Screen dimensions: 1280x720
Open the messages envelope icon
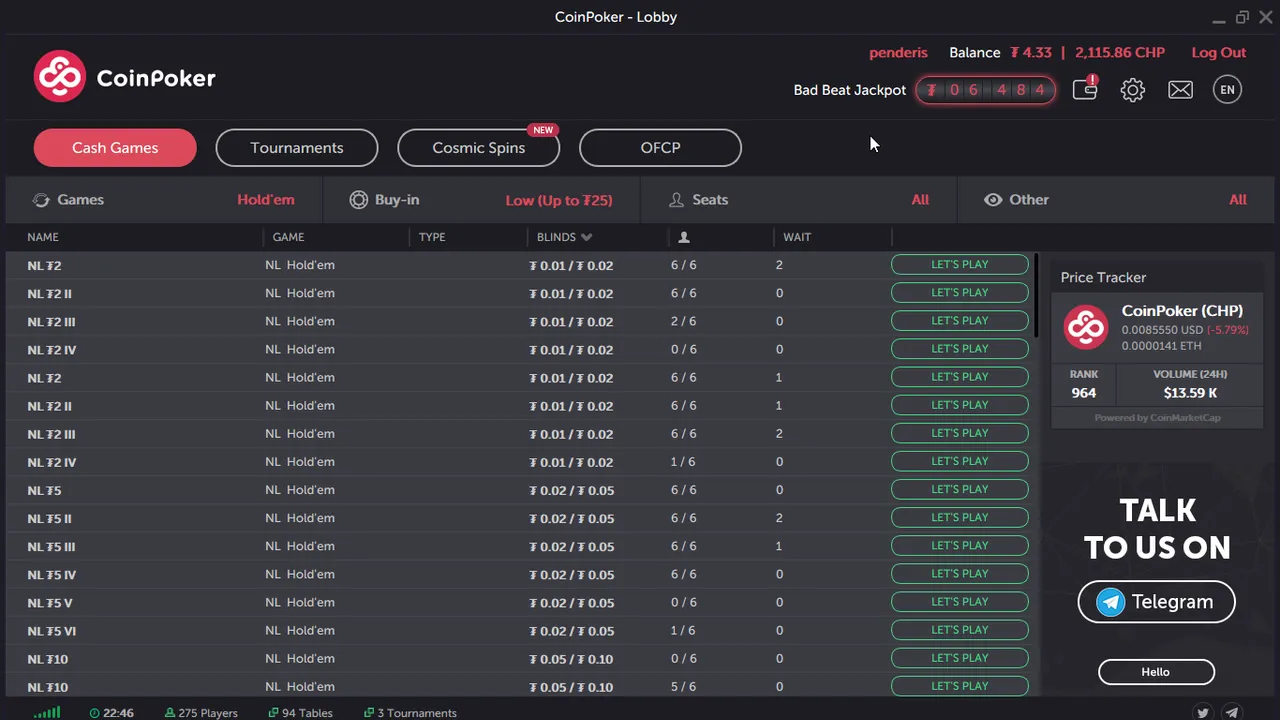point(1180,90)
